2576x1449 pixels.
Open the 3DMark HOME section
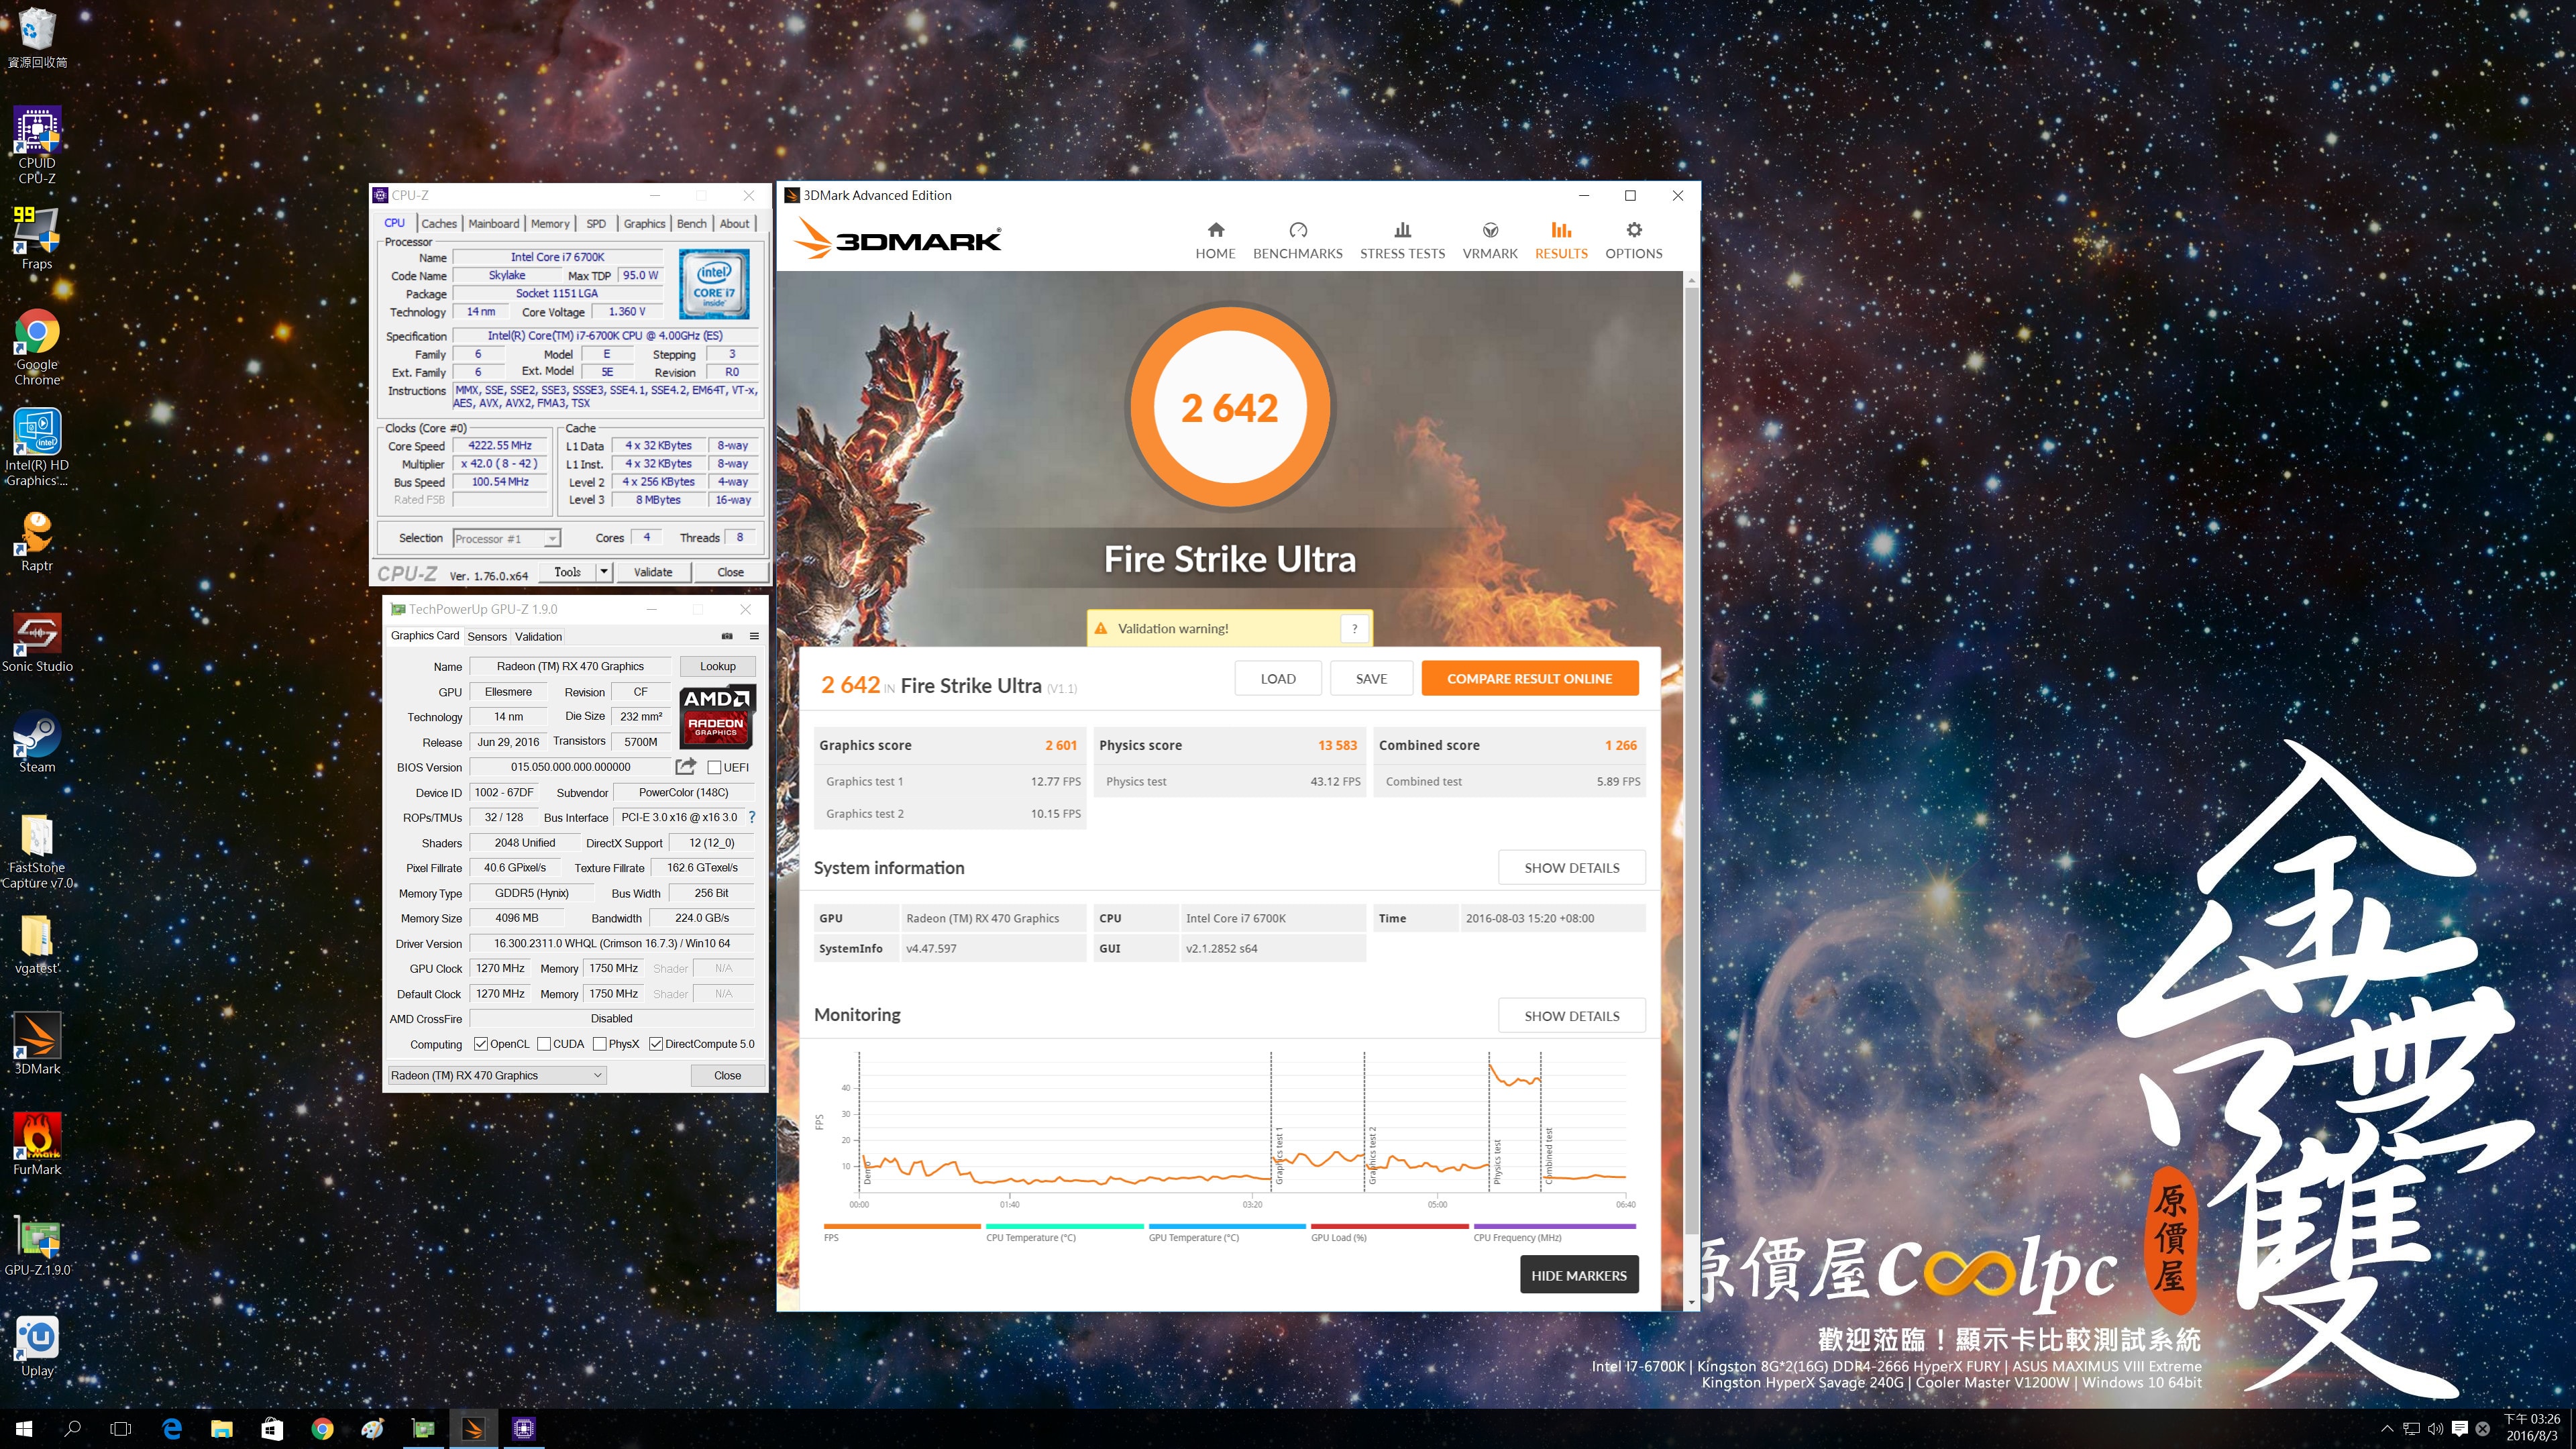(1215, 241)
